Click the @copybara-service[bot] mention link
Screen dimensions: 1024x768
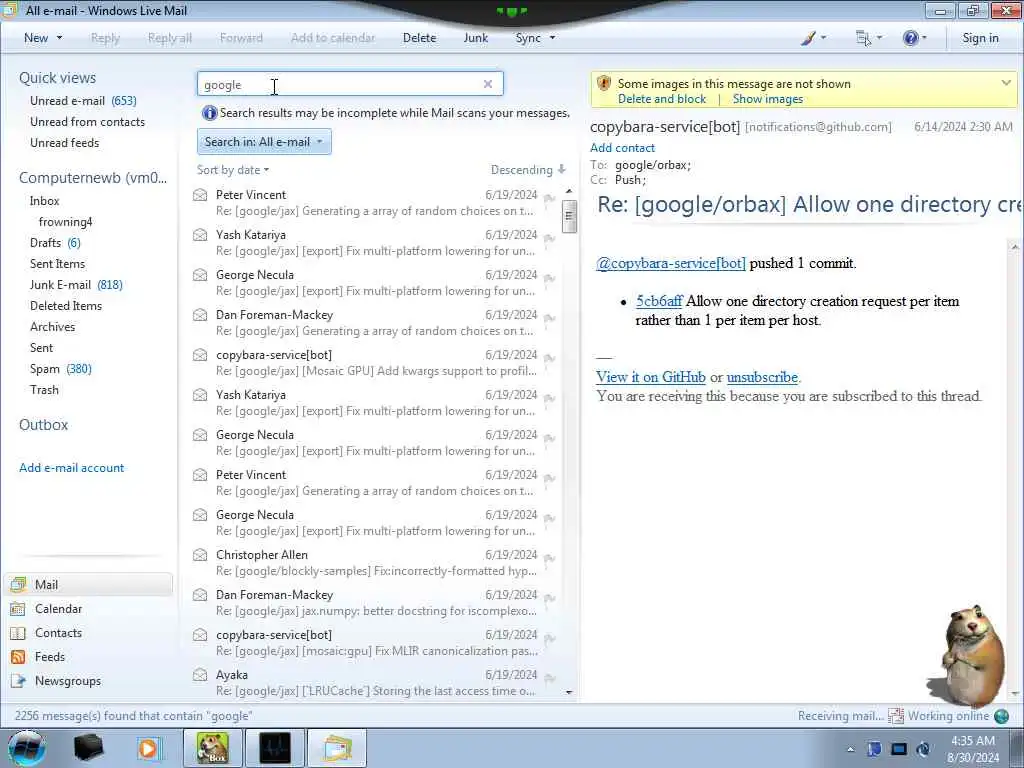tap(671, 263)
